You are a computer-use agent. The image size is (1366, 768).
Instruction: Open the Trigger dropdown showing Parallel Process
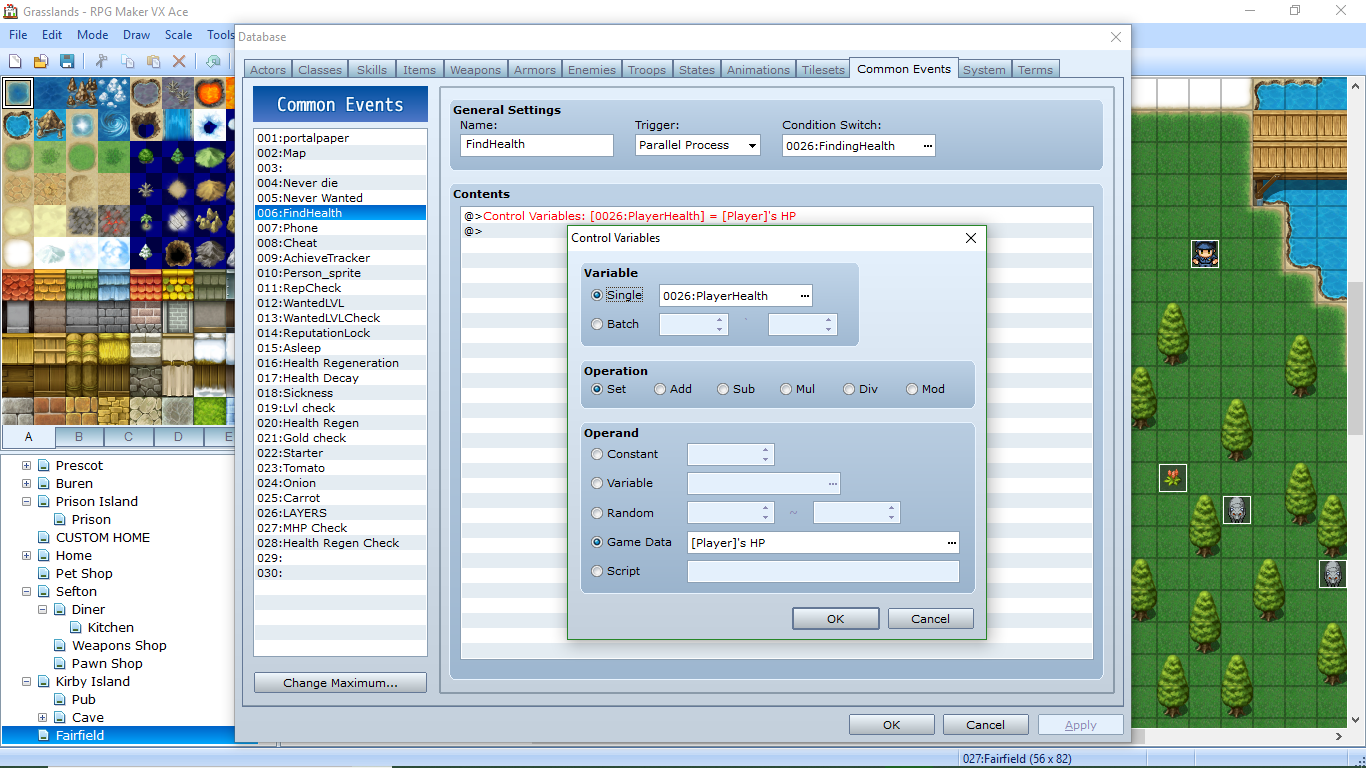click(x=698, y=145)
